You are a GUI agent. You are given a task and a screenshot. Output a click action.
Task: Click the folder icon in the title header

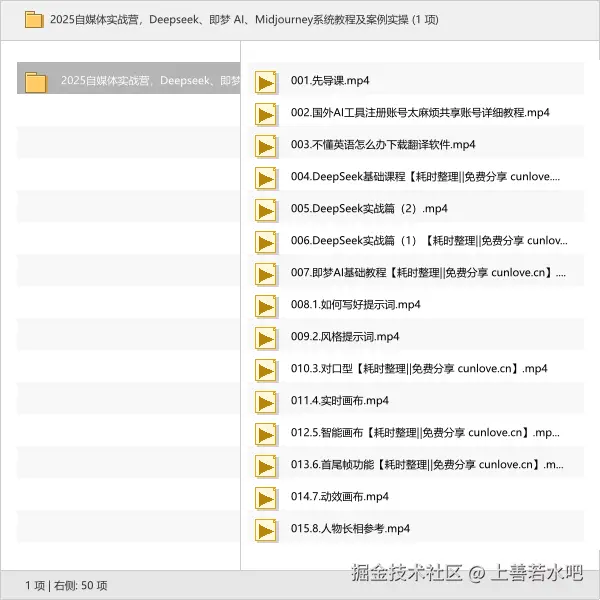pyautogui.click(x=34, y=20)
